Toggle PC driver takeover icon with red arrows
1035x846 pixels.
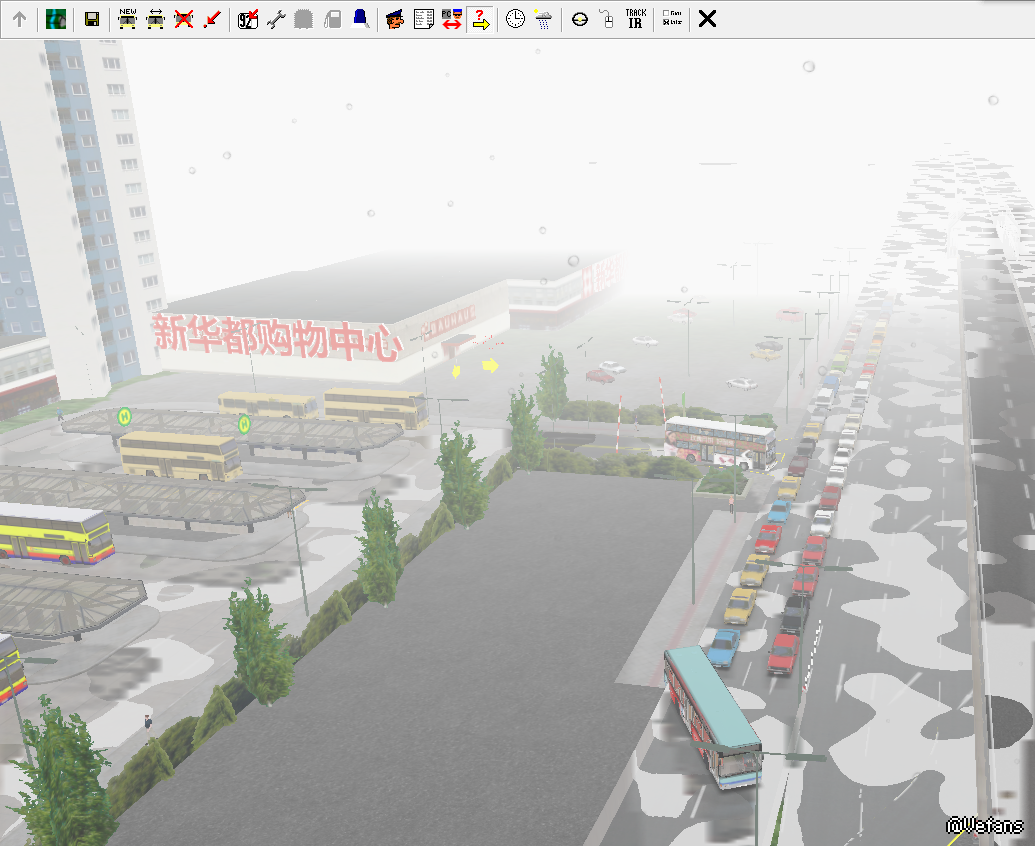[x=451, y=19]
